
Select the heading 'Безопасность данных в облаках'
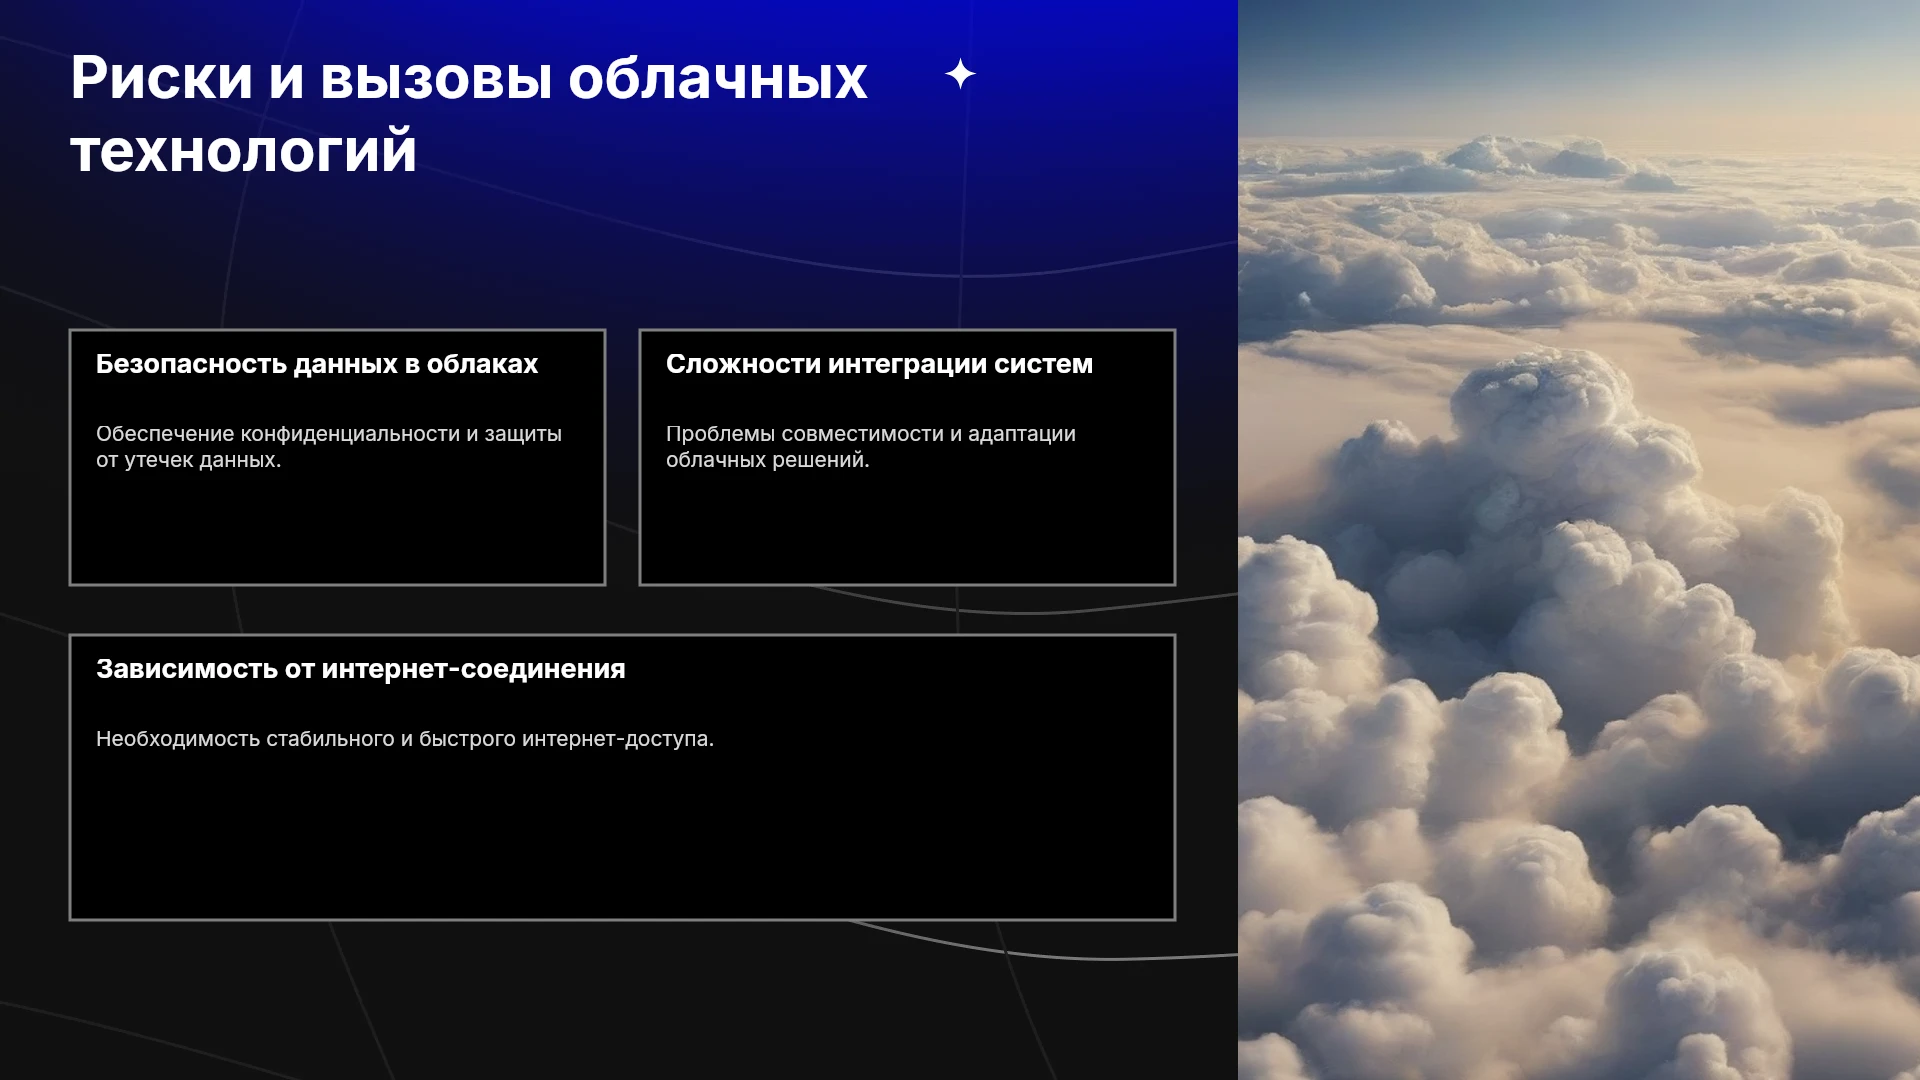point(317,364)
